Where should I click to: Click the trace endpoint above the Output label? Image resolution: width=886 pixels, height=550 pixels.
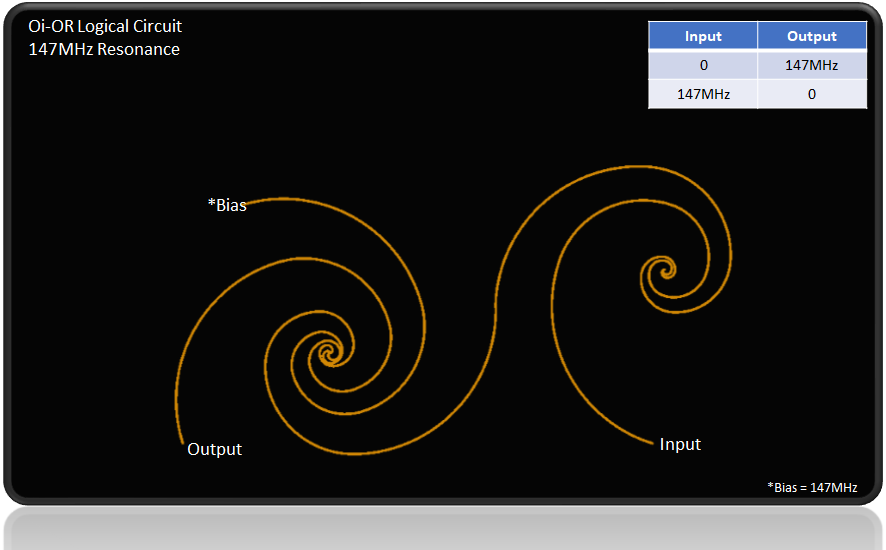183,440
